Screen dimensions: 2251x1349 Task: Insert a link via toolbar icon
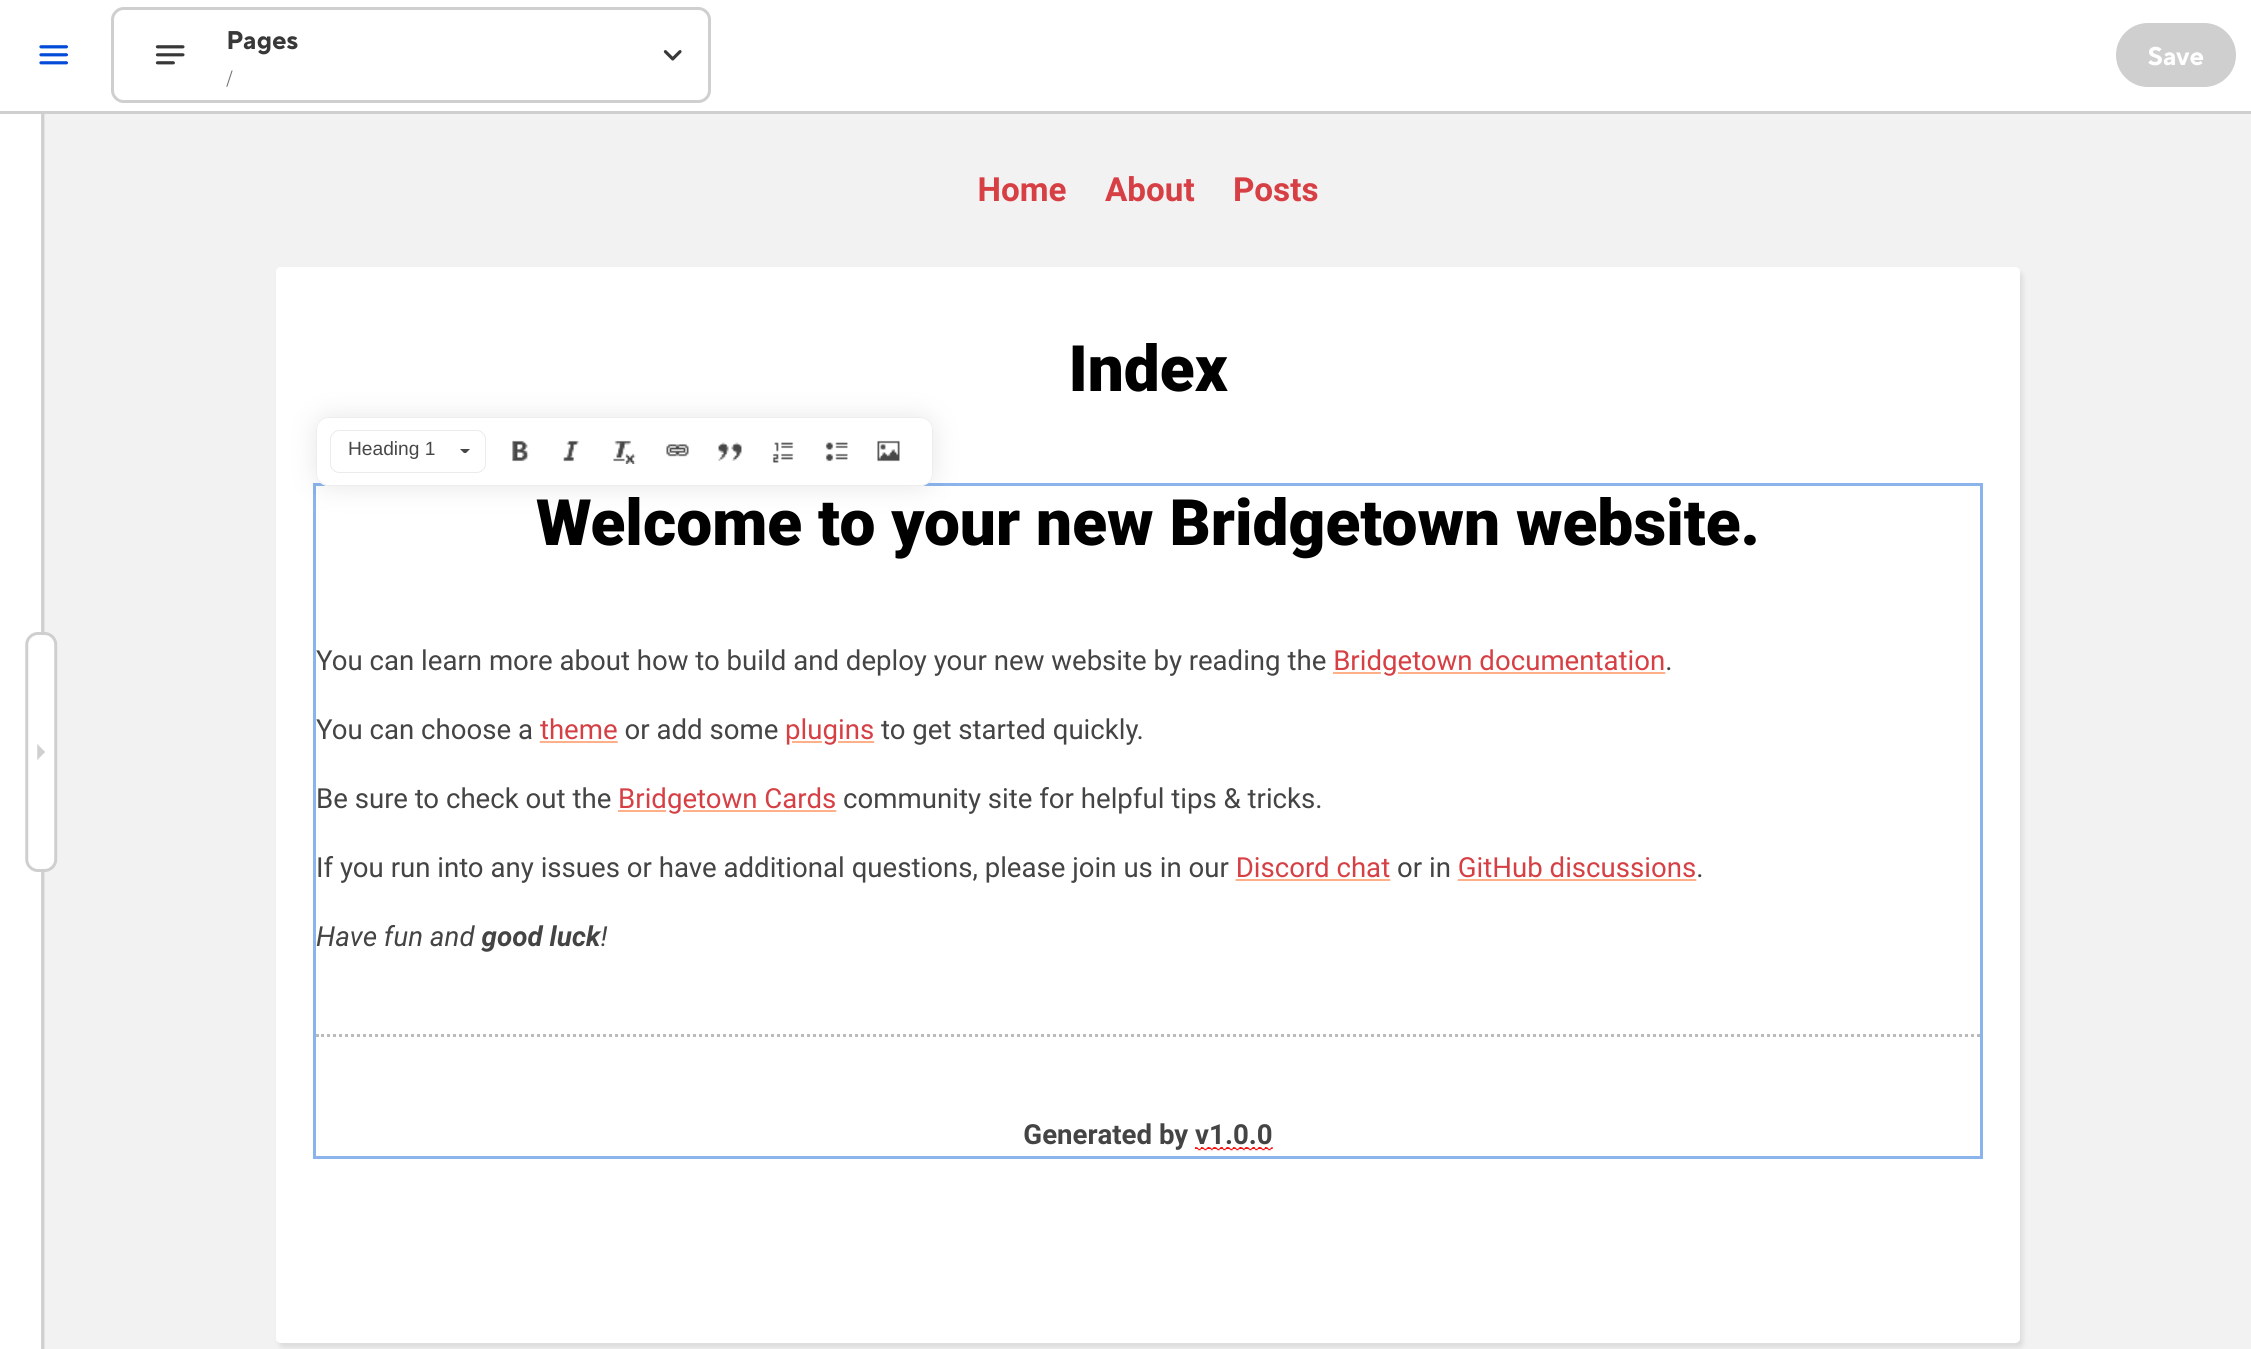click(677, 451)
